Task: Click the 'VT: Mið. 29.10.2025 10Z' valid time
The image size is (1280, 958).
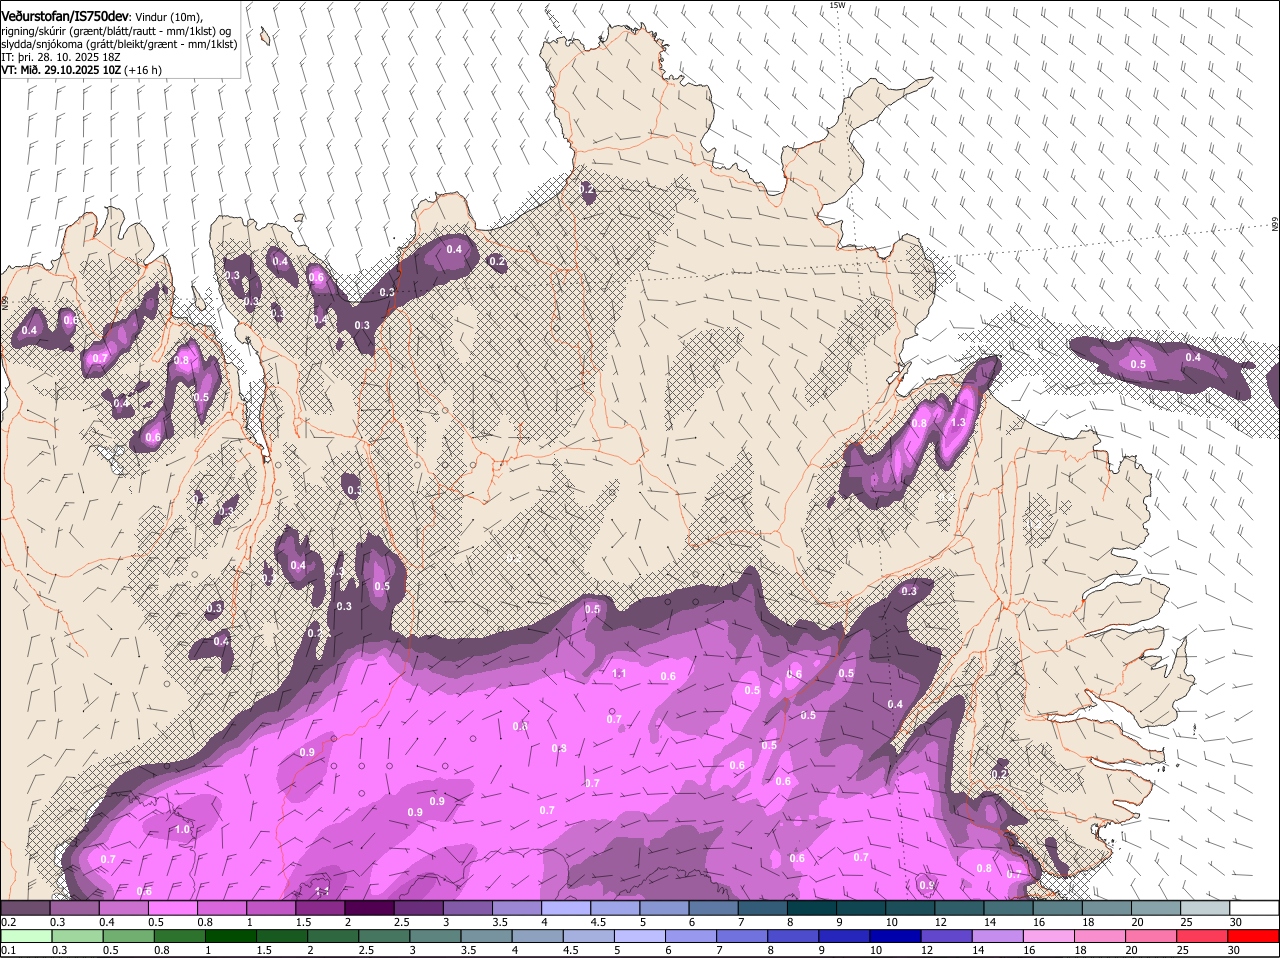Action: pos(61,71)
